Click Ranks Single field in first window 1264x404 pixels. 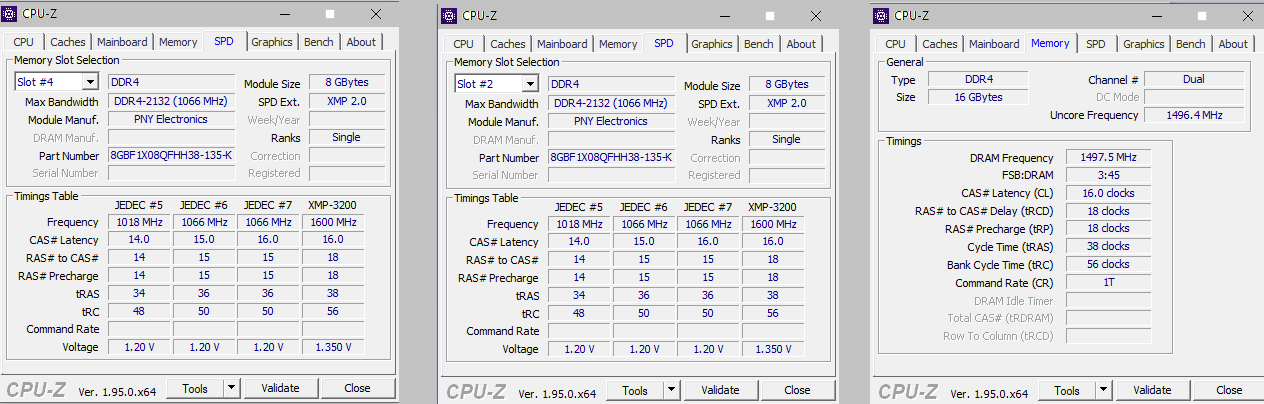[347, 137]
